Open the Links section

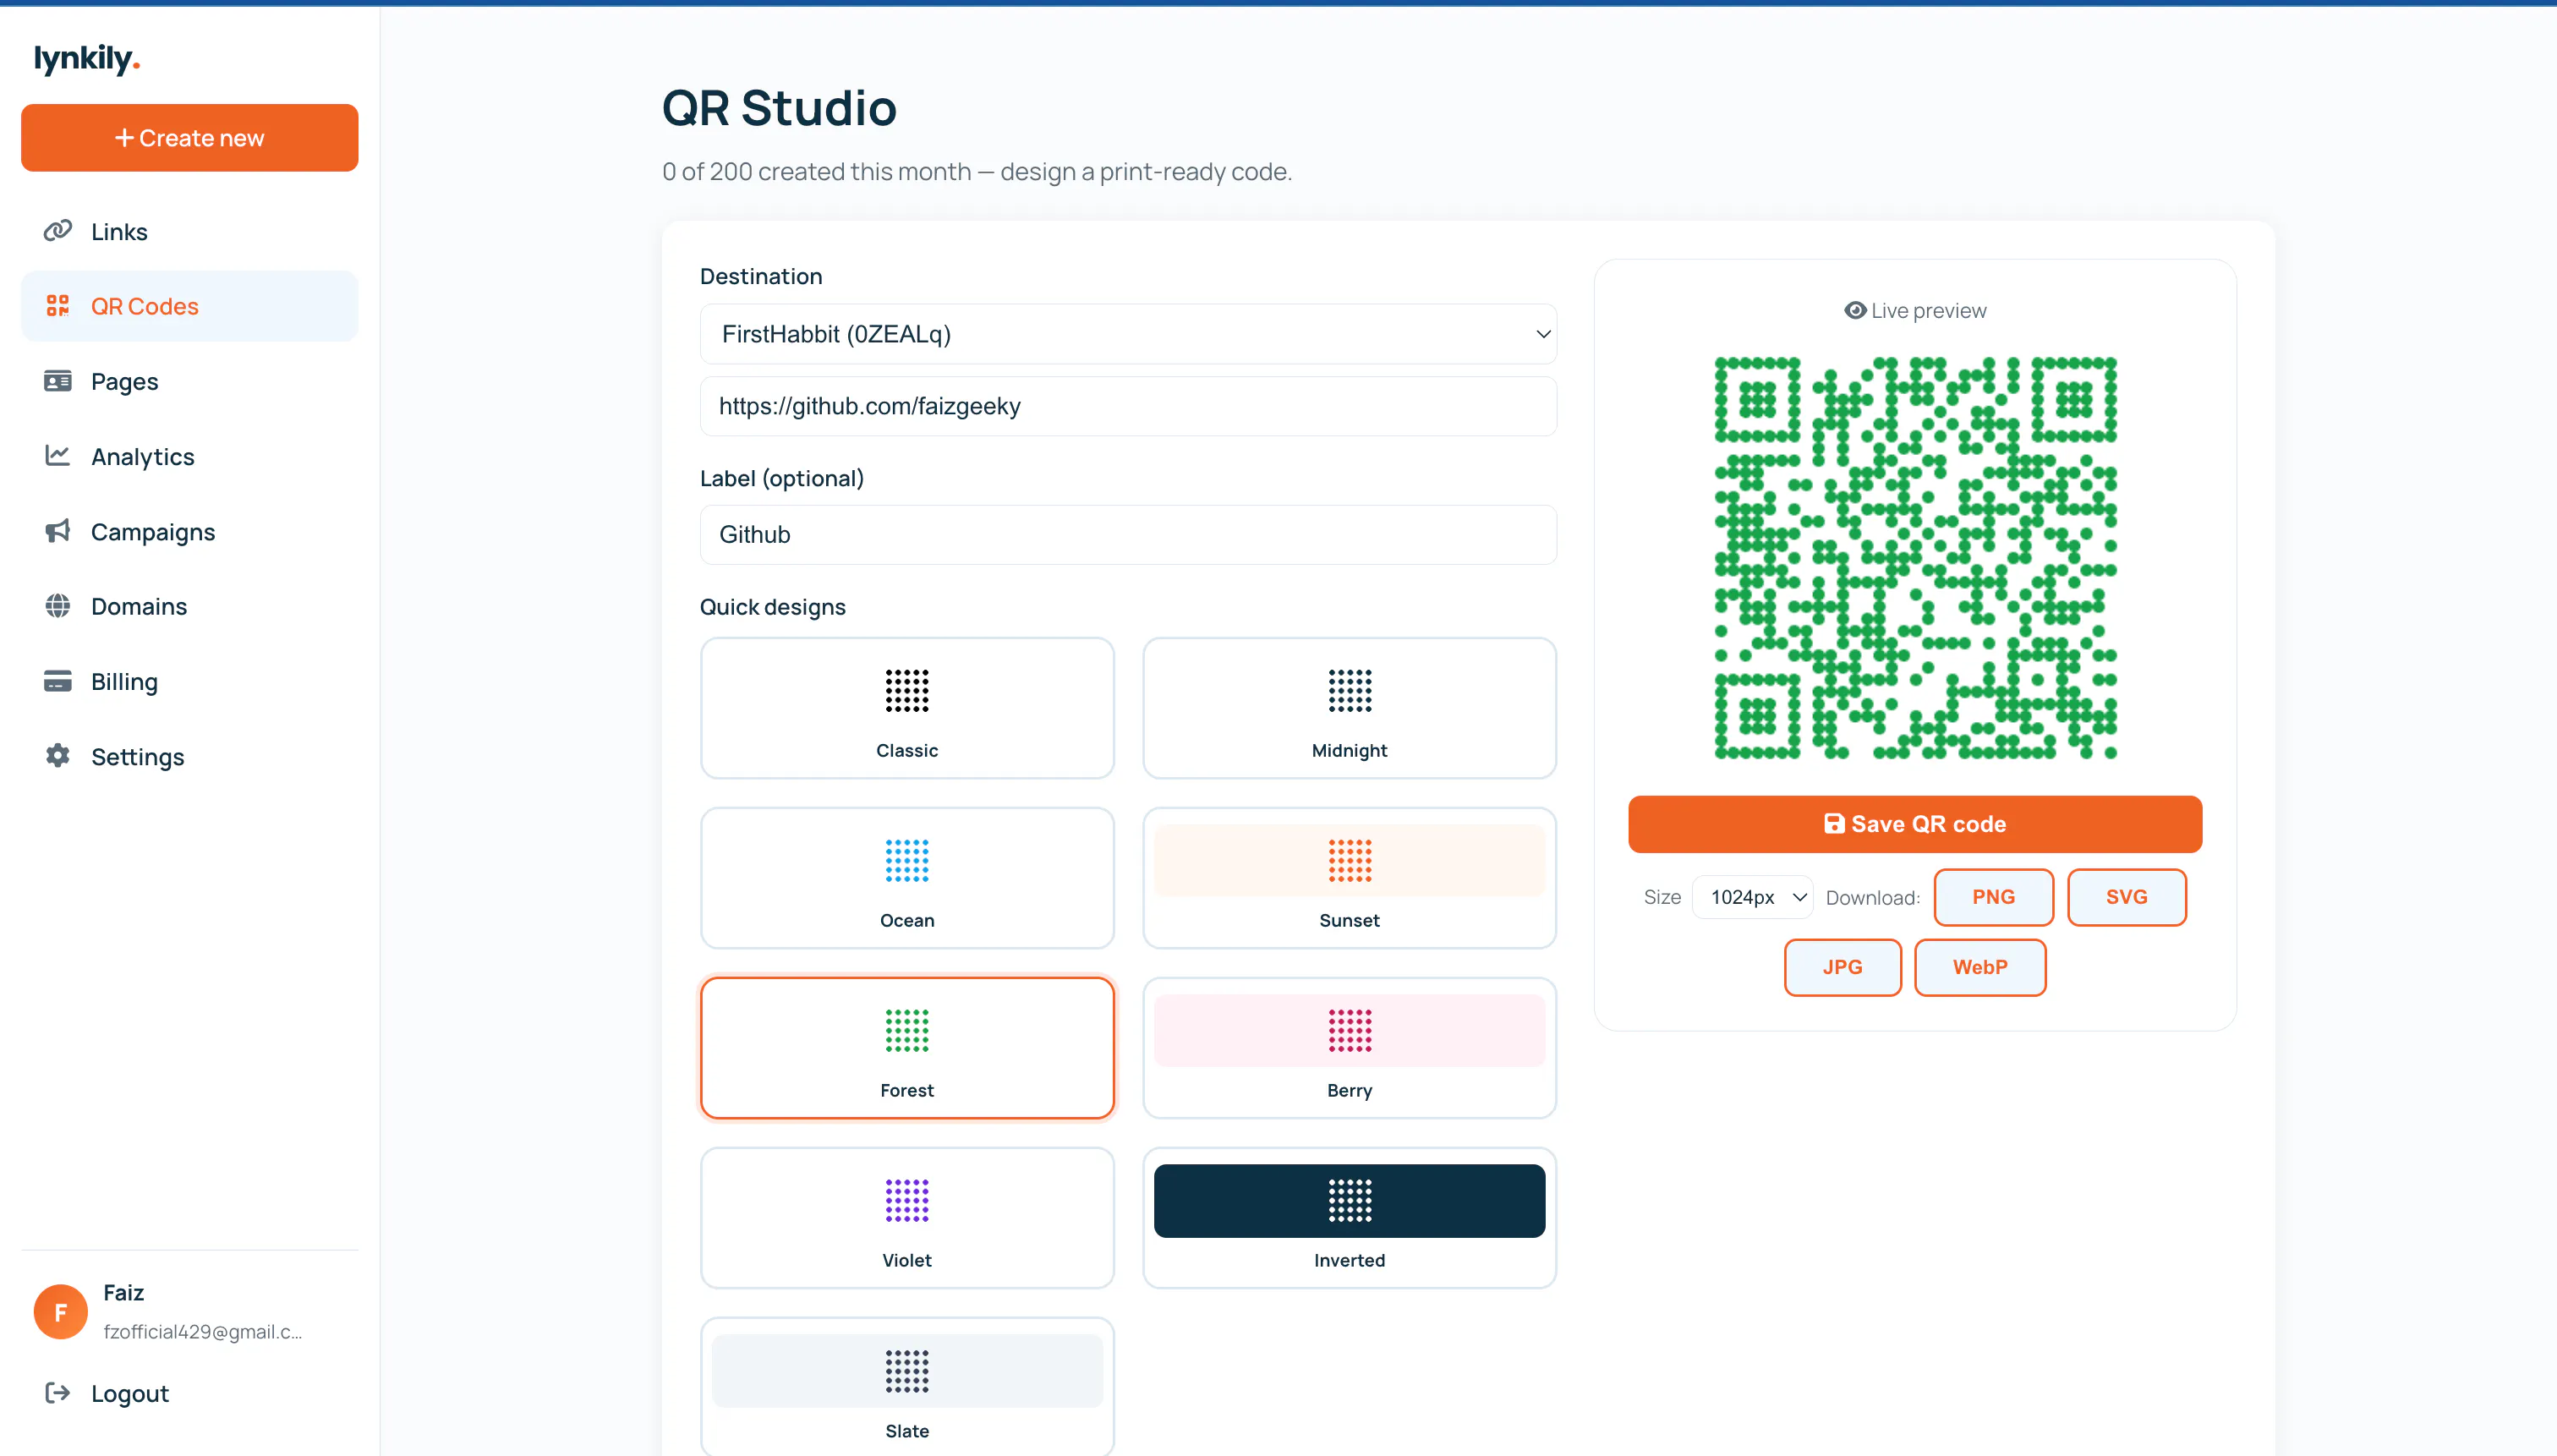coord(190,231)
